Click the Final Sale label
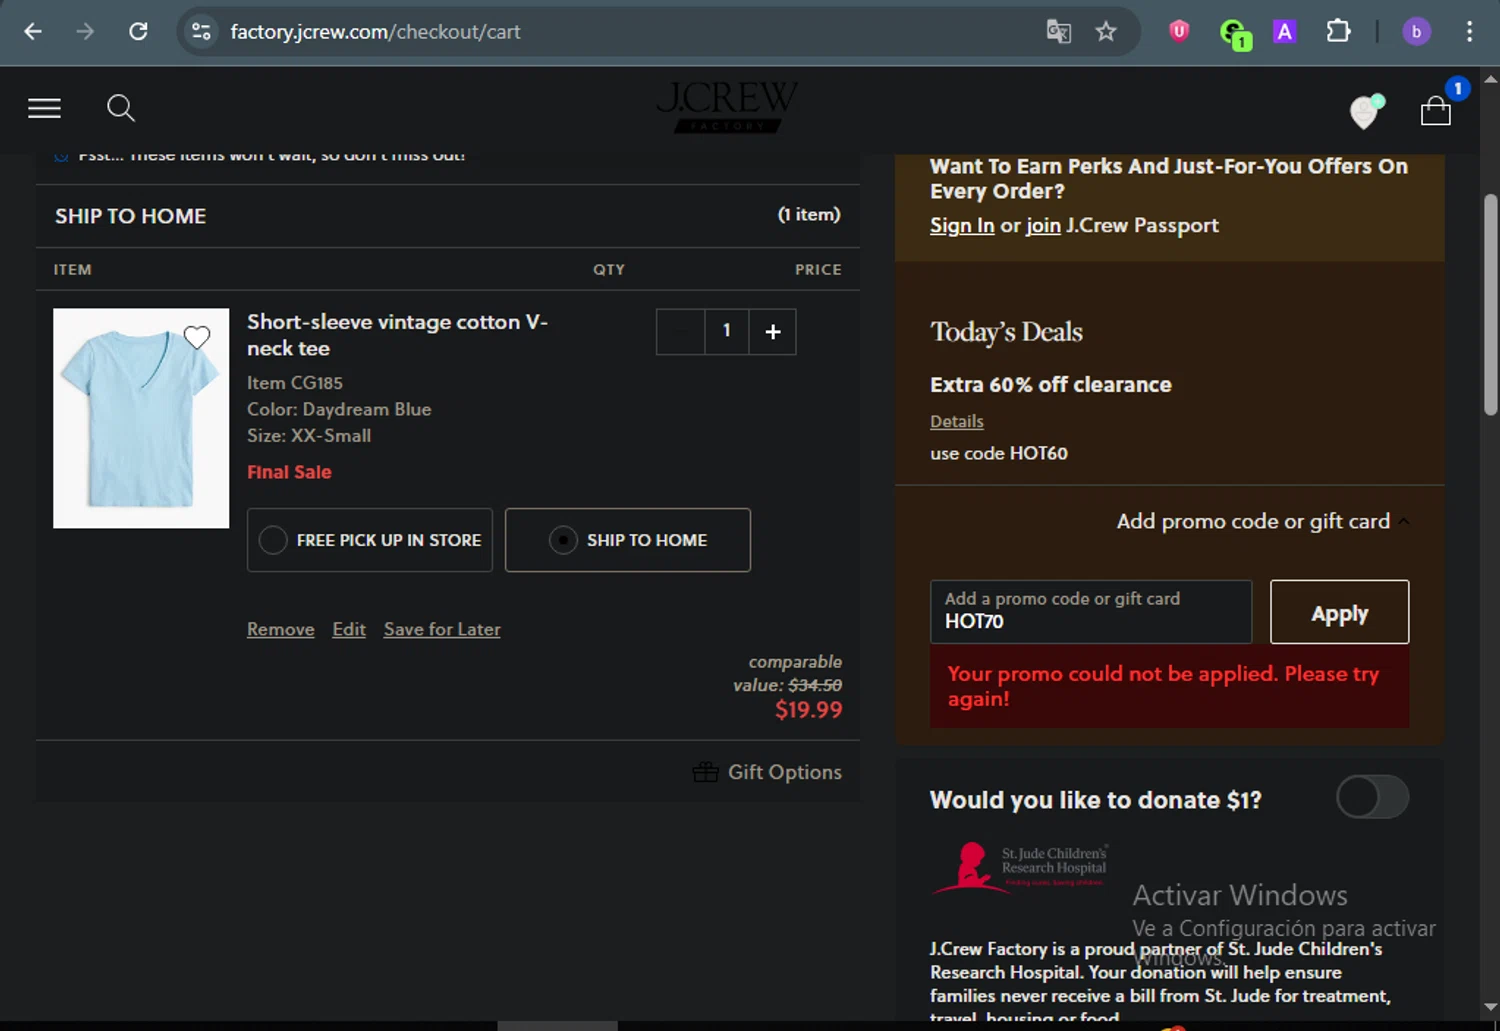This screenshot has width=1500, height=1031. click(289, 472)
